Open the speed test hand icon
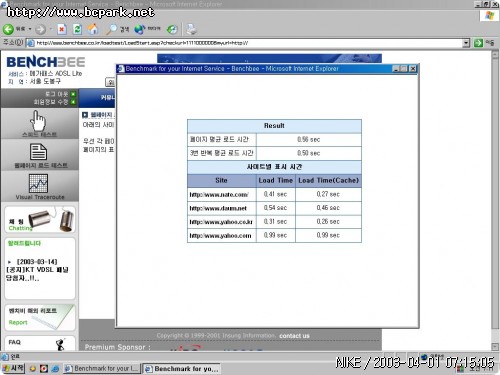500x375 pixels. [39, 121]
